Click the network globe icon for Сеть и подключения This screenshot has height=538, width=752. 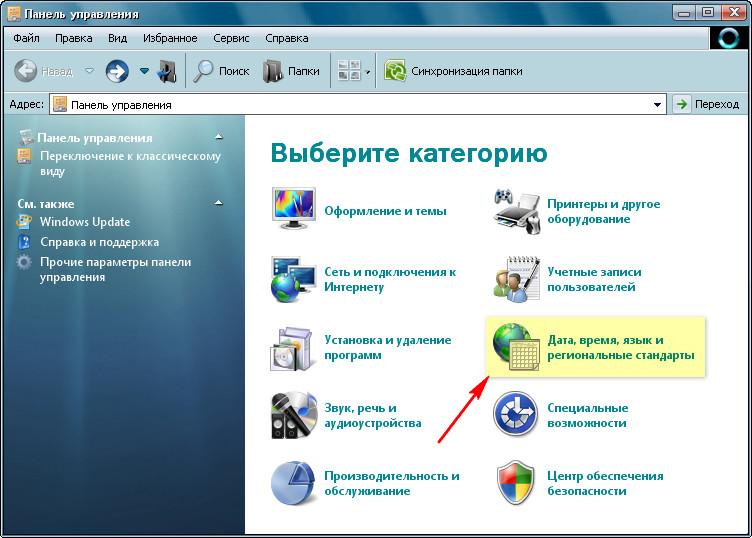(294, 280)
